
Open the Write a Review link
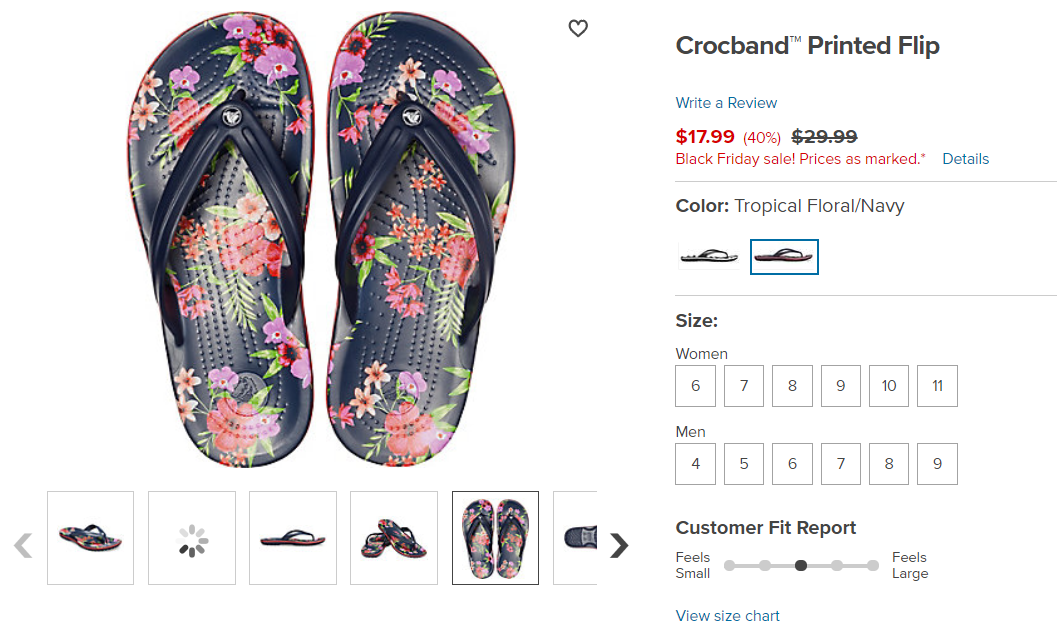pos(726,102)
